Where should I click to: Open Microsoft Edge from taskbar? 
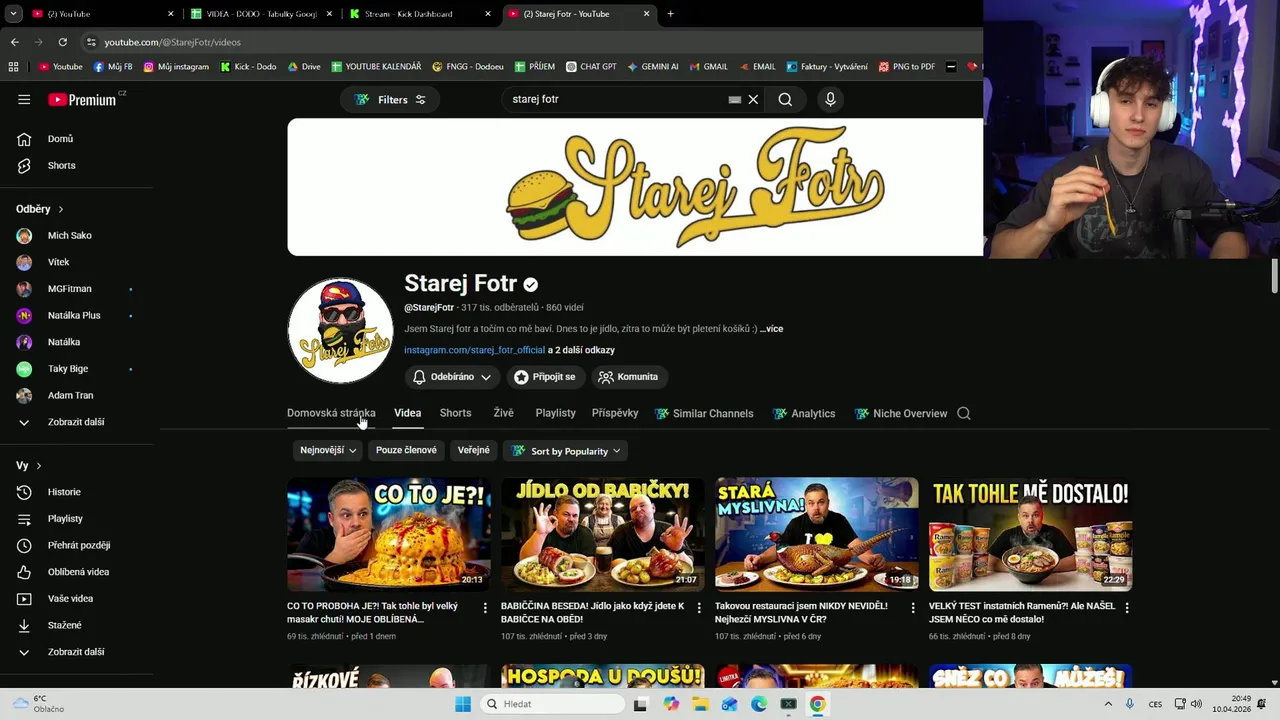tap(759, 704)
